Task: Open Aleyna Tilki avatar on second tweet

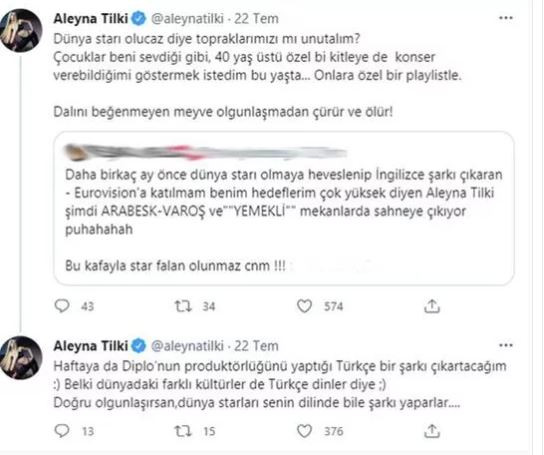Action: [x=21, y=358]
